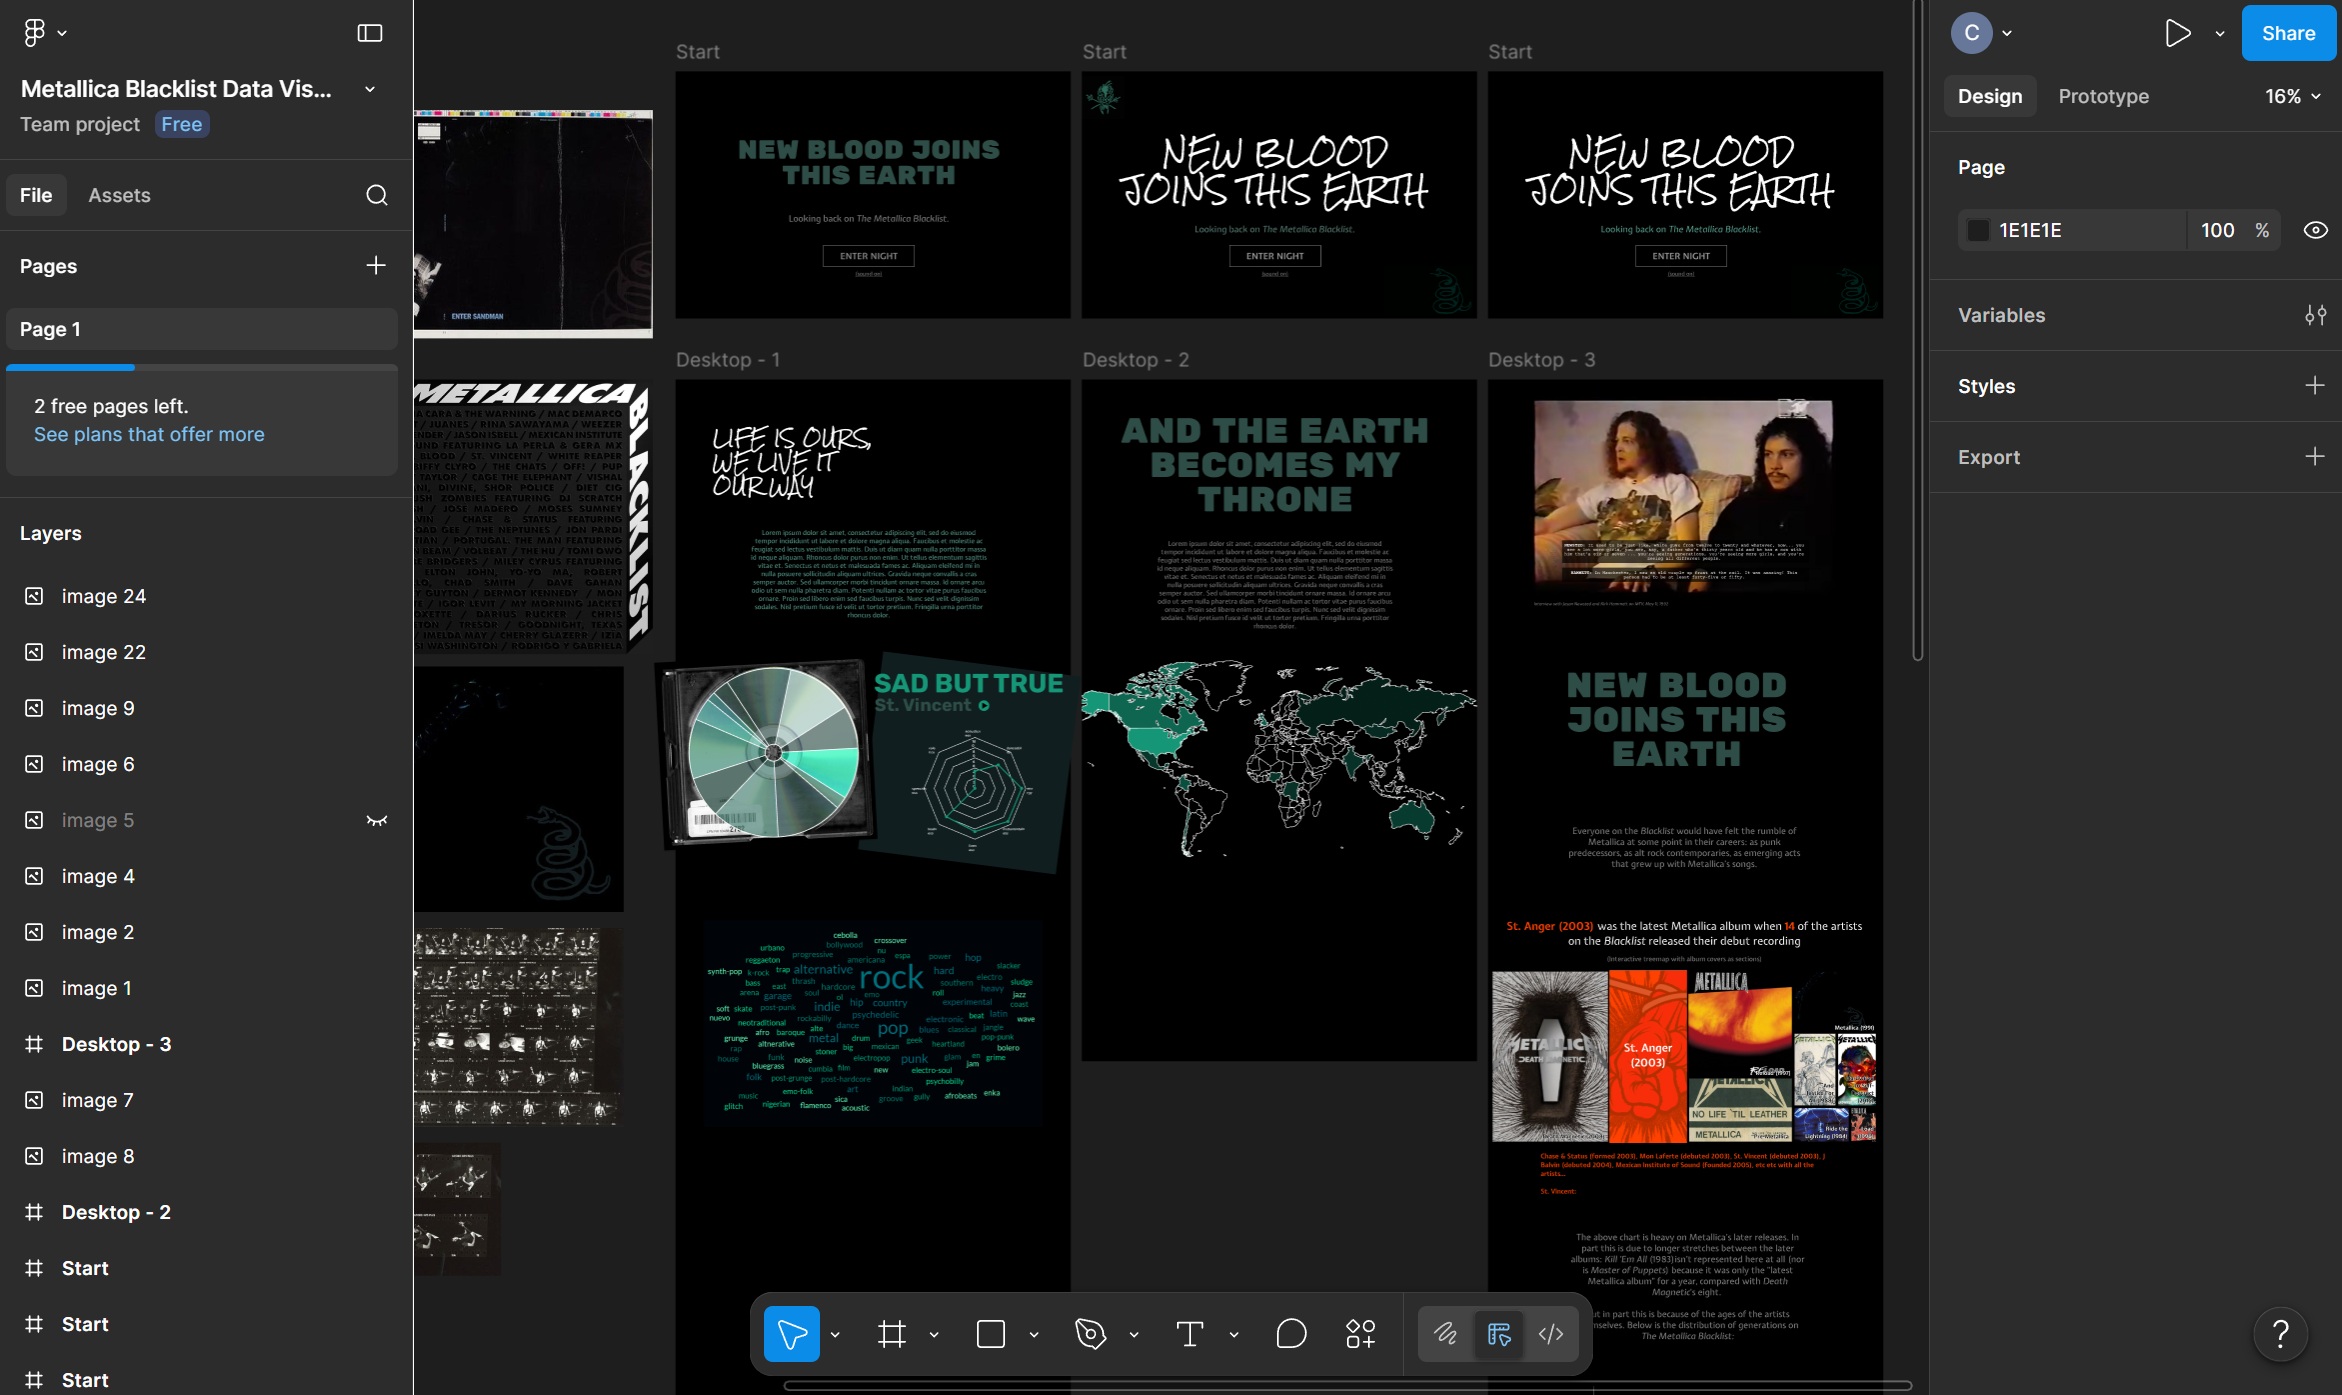Click the Desktop - 3 frame icon

tap(34, 1044)
